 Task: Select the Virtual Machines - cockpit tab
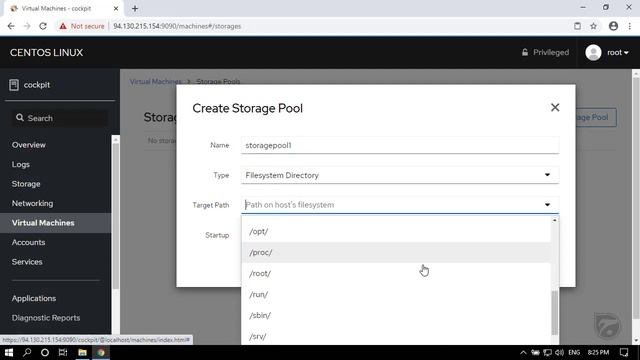(64, 8)
